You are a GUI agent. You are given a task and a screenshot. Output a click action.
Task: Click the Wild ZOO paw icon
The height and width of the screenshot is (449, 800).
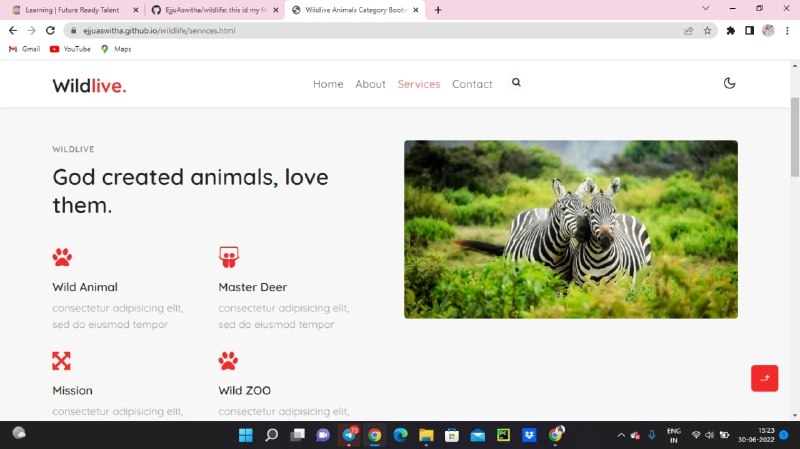click(x=228, y=361)
